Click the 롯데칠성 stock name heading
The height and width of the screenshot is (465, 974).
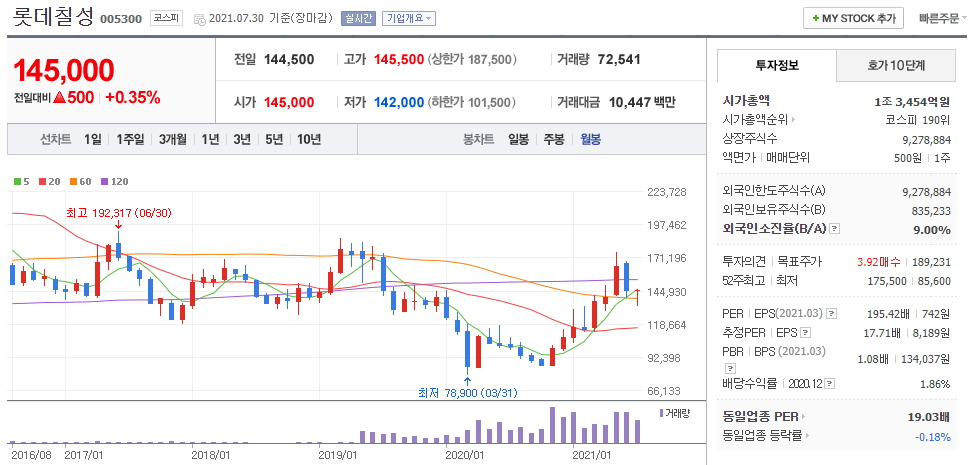tap(53, 17)
